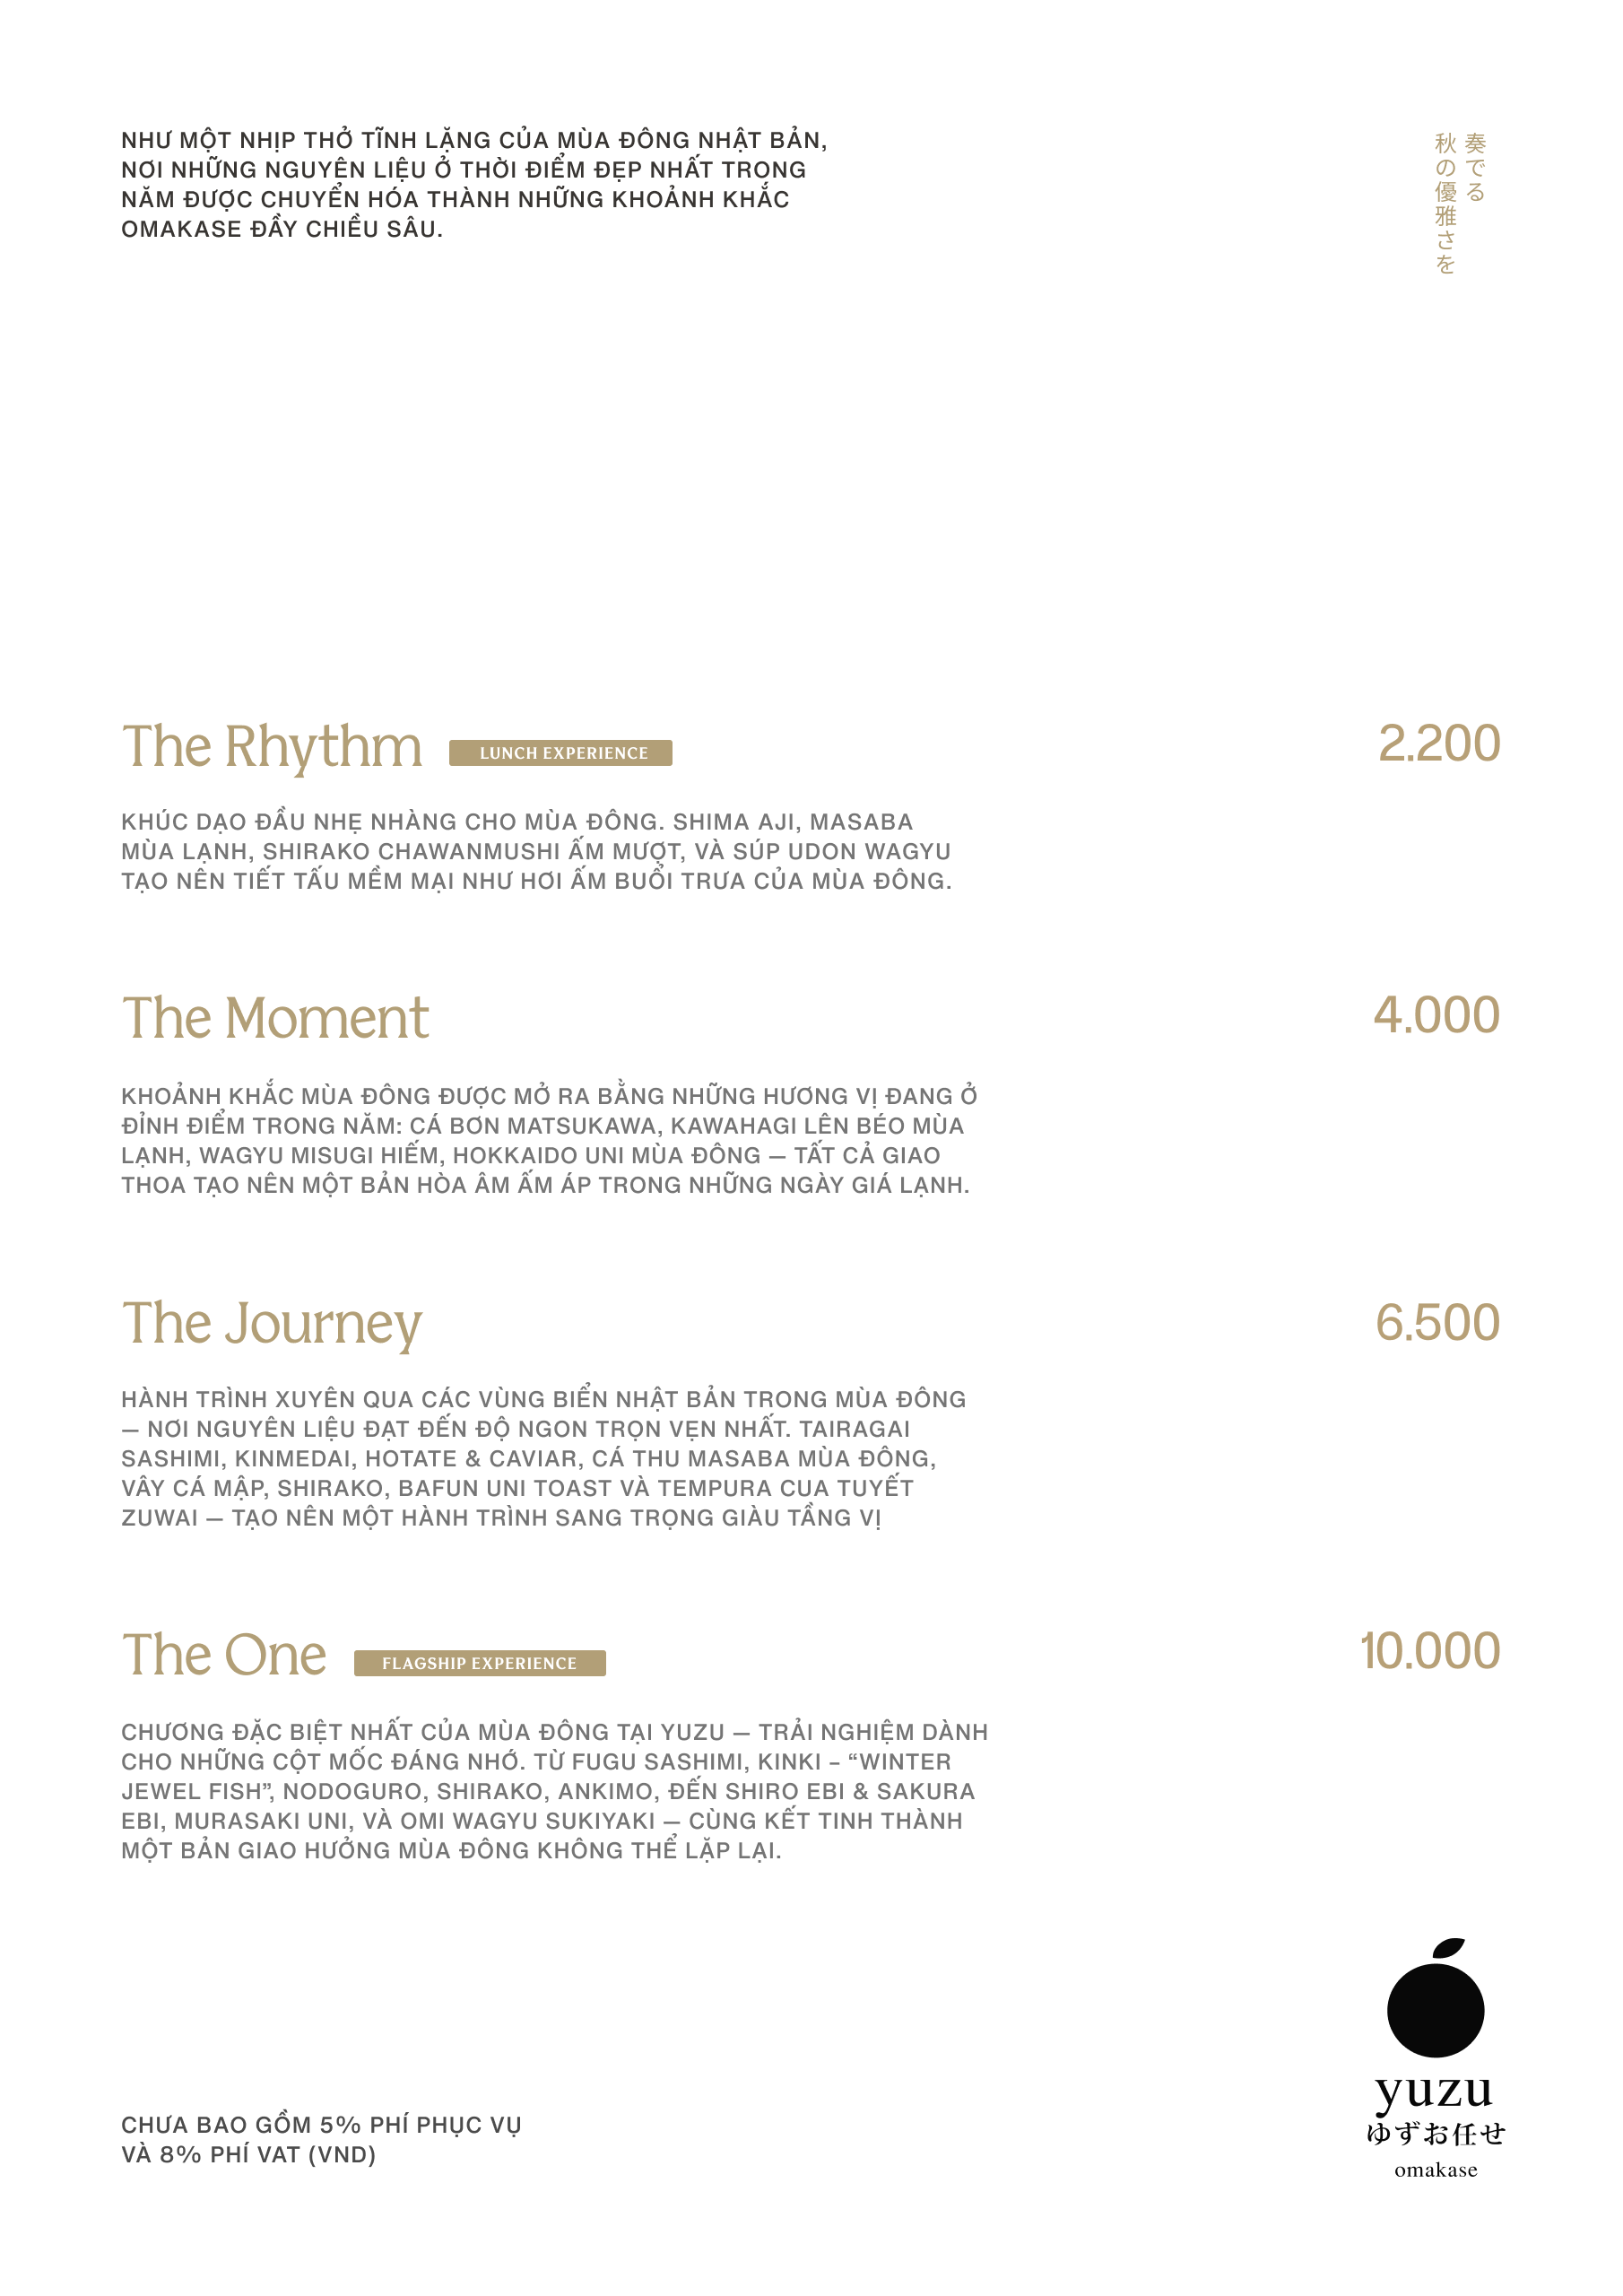Select "The Moment" menu heading

(x=275, y=1018)
